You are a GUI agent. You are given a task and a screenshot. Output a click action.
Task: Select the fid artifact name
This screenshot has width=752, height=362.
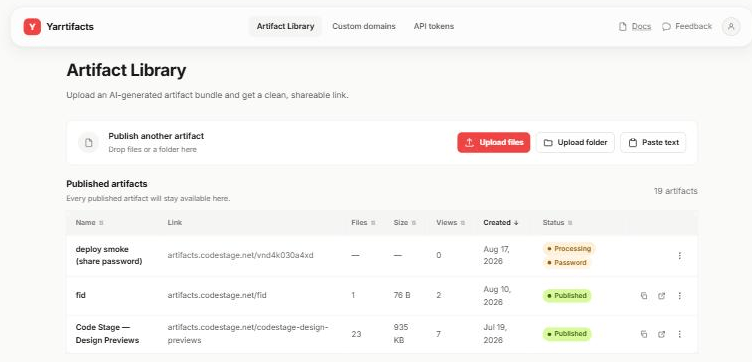(81, 295)
